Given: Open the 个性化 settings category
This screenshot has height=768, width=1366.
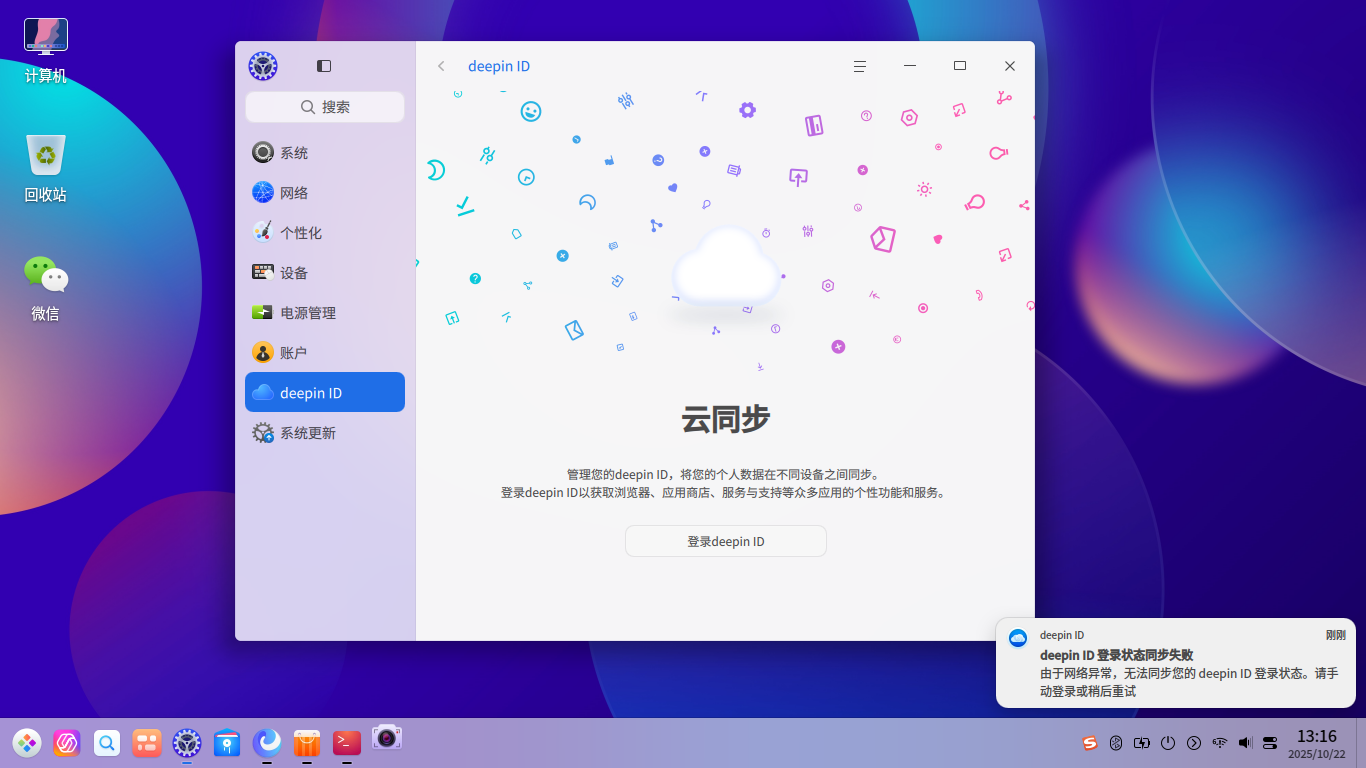Looking at the screenshot, I should point(325,233).
